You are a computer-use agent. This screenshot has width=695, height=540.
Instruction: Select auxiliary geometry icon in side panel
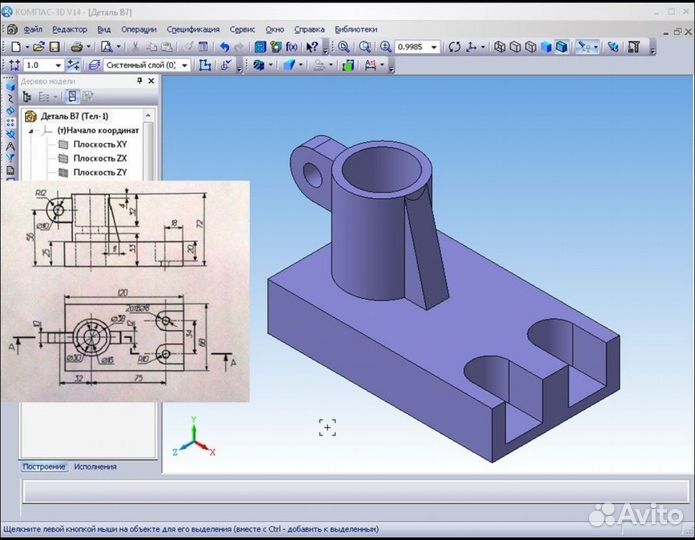tap(11, 134)
